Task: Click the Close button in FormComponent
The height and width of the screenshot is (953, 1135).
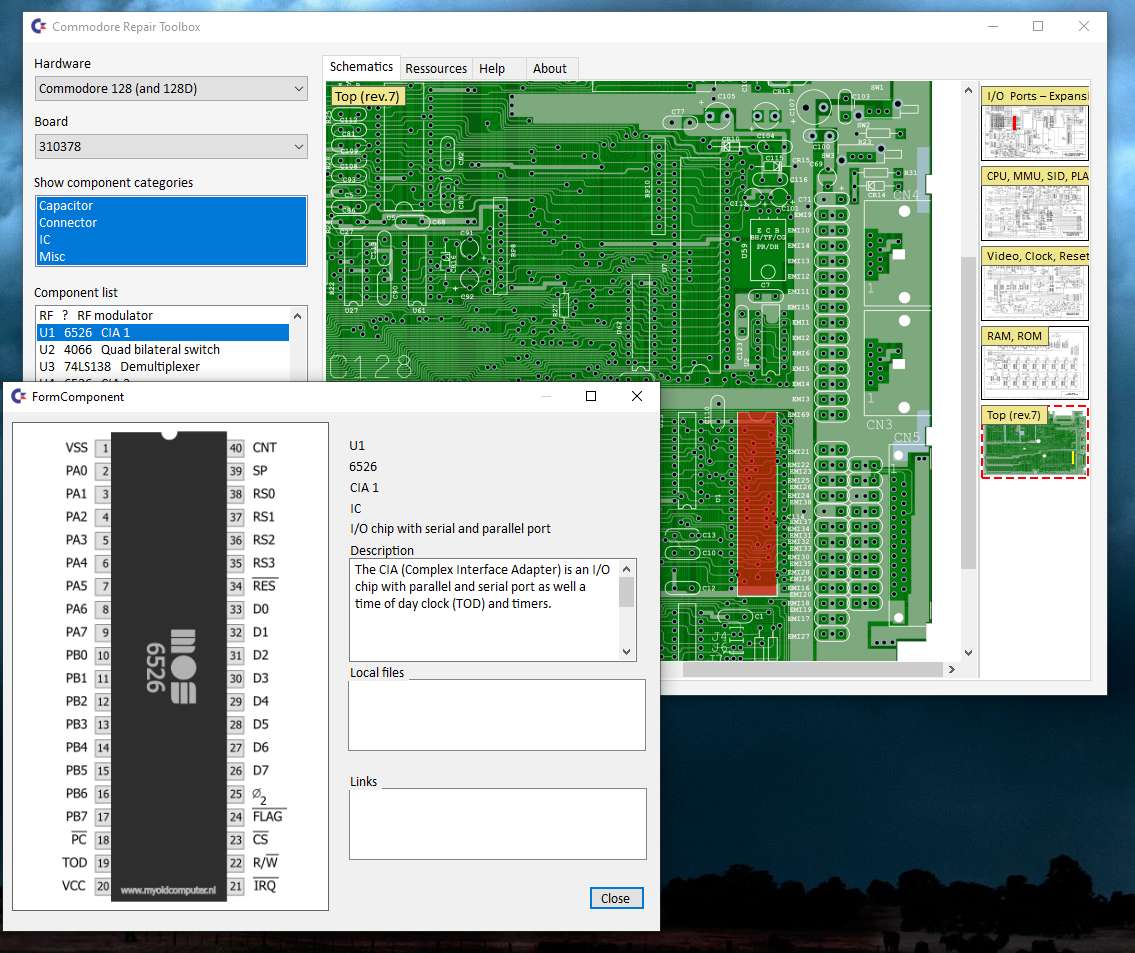Action: (616, 898)
